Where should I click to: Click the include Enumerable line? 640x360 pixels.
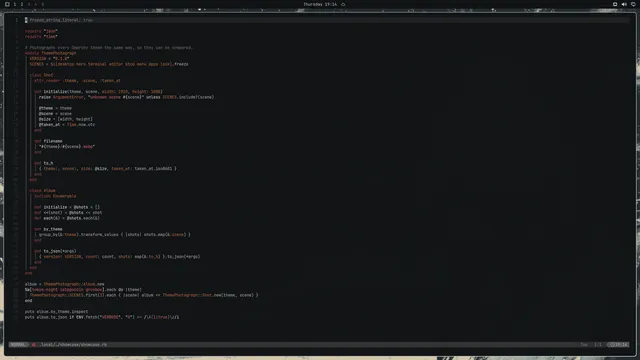pyautogui.click(x=55, y=196)
